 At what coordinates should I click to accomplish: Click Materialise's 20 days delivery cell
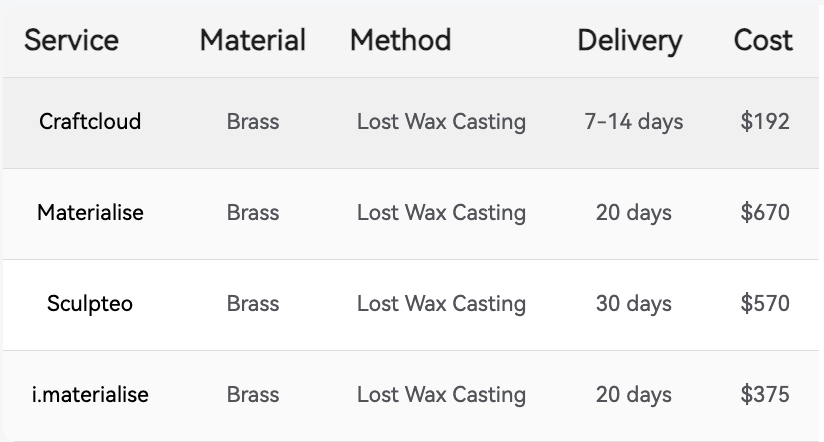pyautogui.click(x=634, y=213)
